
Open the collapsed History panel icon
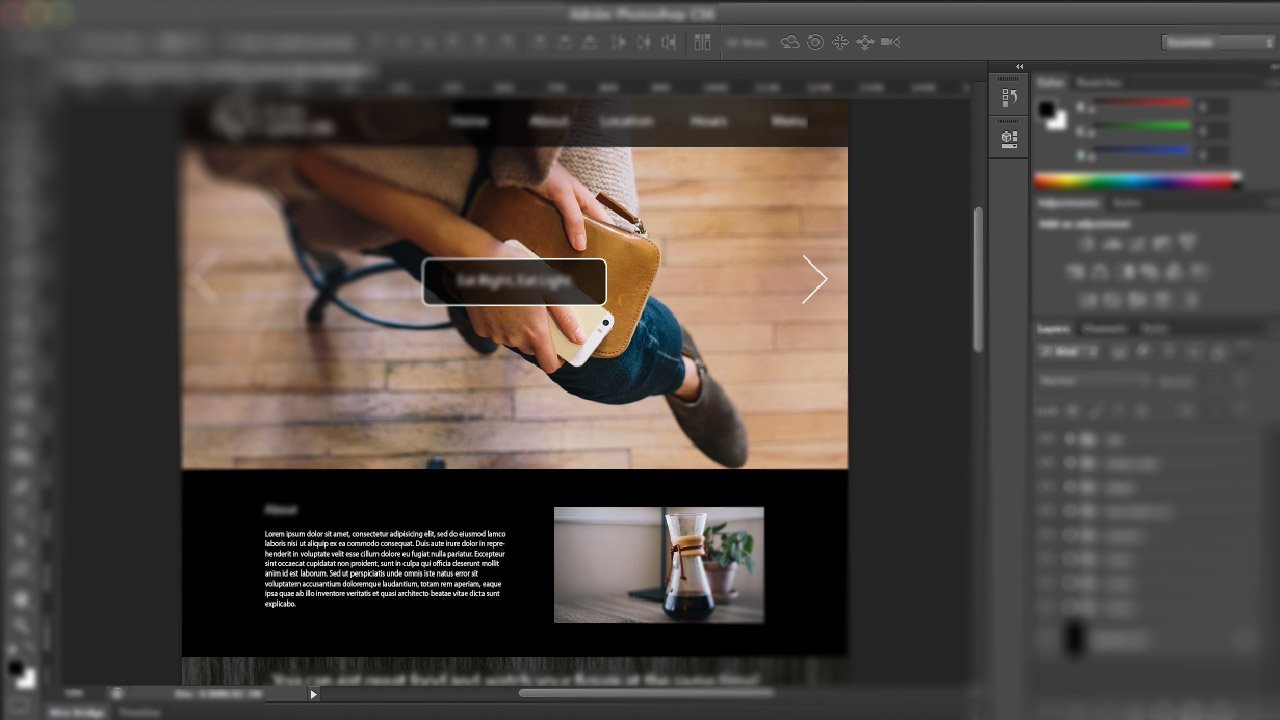1008,96
